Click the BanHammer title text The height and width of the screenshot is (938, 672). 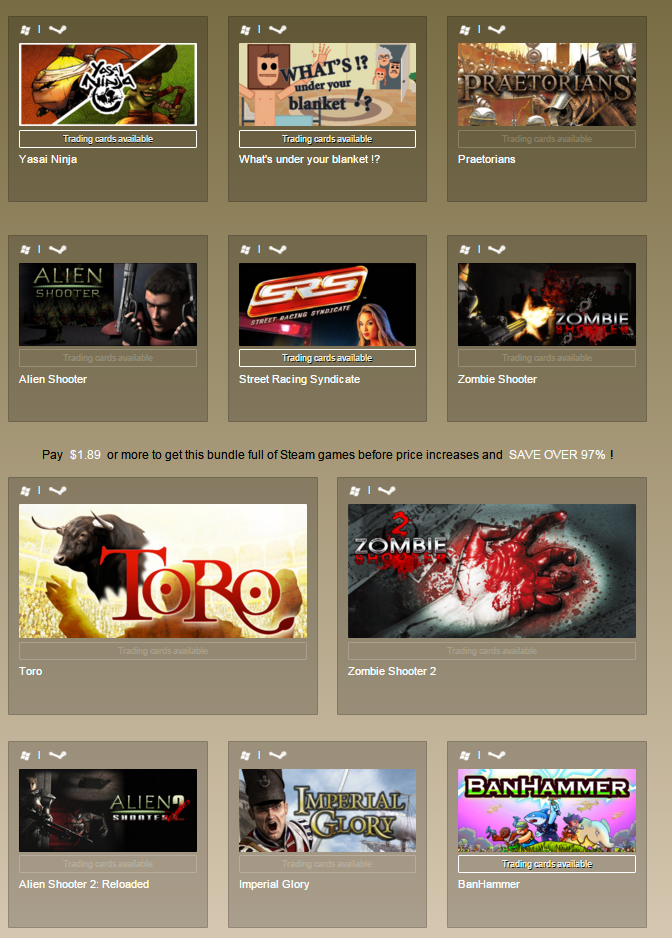[489, 884]
